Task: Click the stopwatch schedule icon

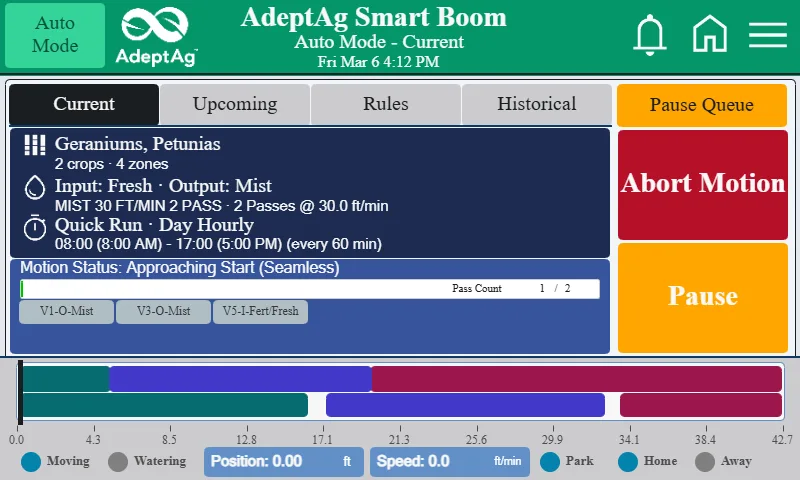Action: coord(35,228)
